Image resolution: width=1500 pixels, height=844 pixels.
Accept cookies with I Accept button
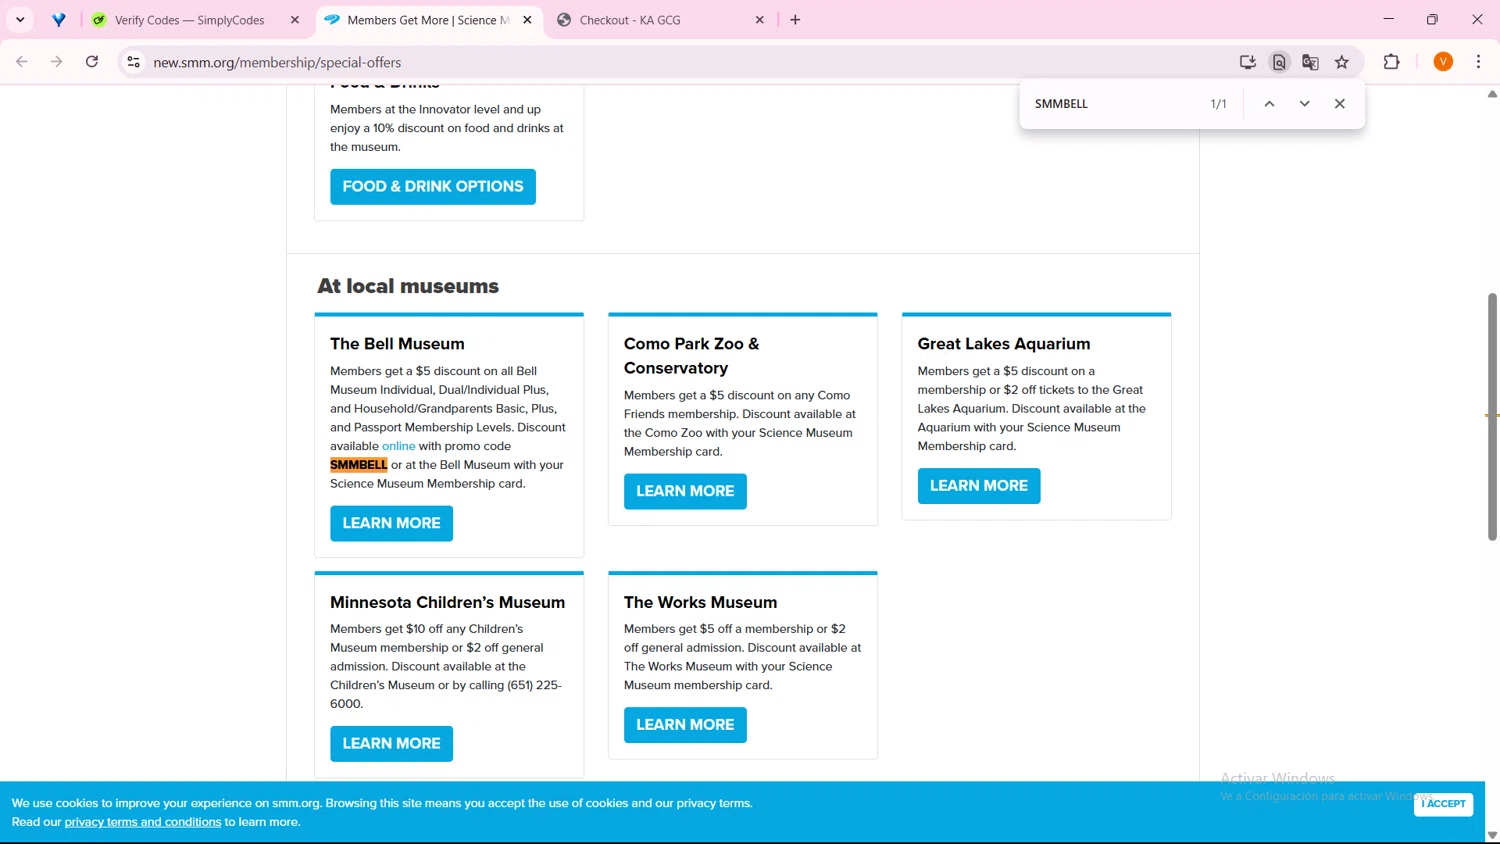pyautogui.click(x=1443, y=804)
